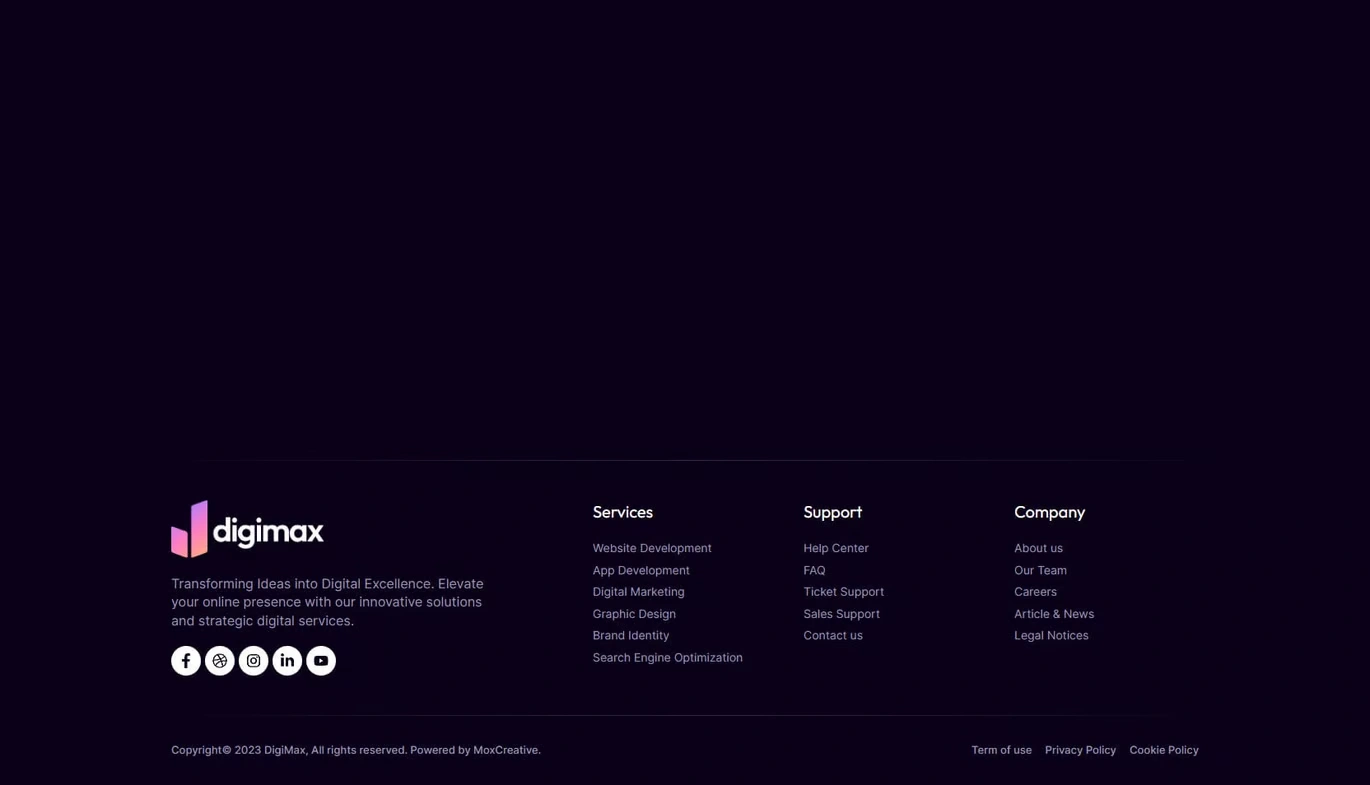This screenshot has width=1370, height=785.
Task: Click the Contact us link
Action: click(833, 635)
